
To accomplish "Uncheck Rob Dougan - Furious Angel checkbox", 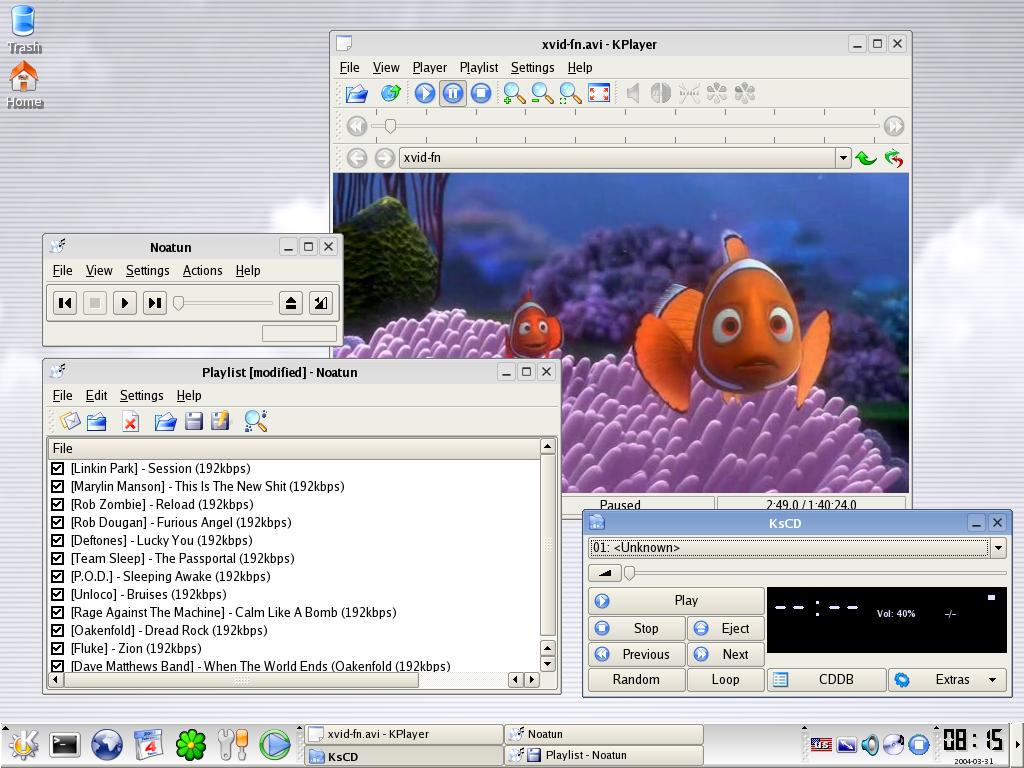I will pos(57,522).
